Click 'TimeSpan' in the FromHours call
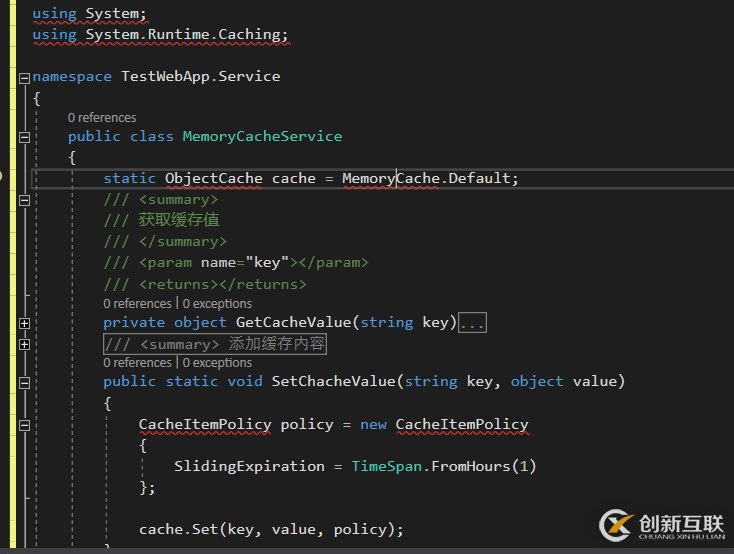The image size is (734, 554). click(x=387, y=466)
